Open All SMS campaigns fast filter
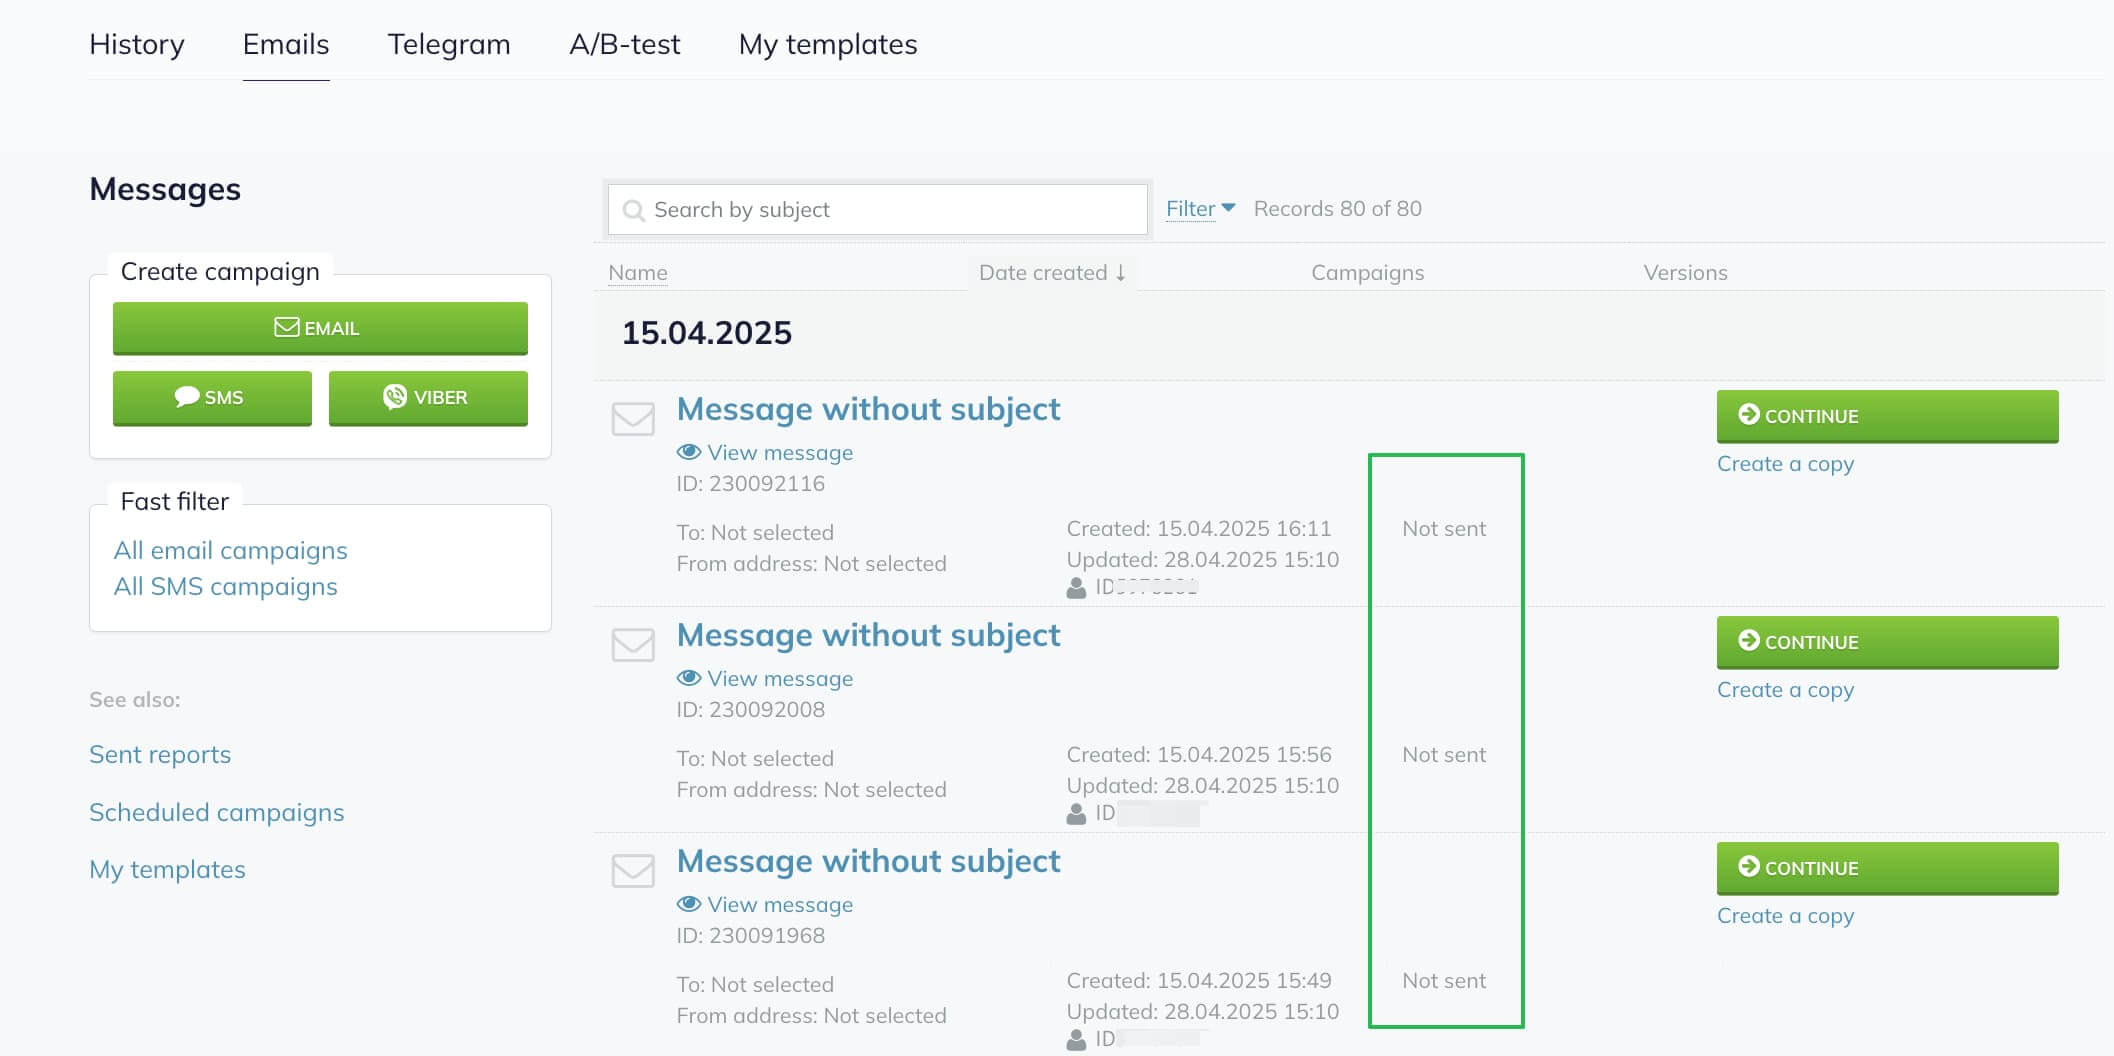 coord(226,587)
